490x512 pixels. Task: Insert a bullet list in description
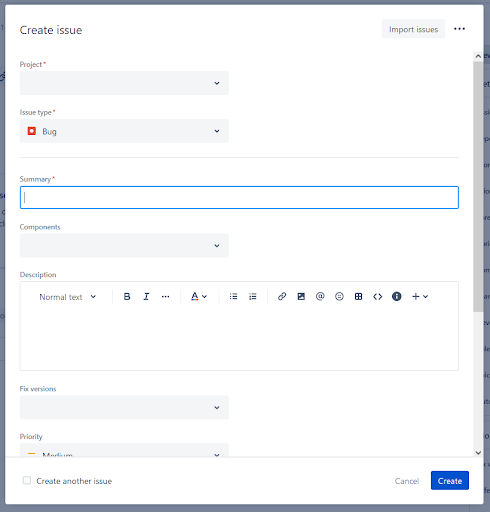[x=233, y=296]
